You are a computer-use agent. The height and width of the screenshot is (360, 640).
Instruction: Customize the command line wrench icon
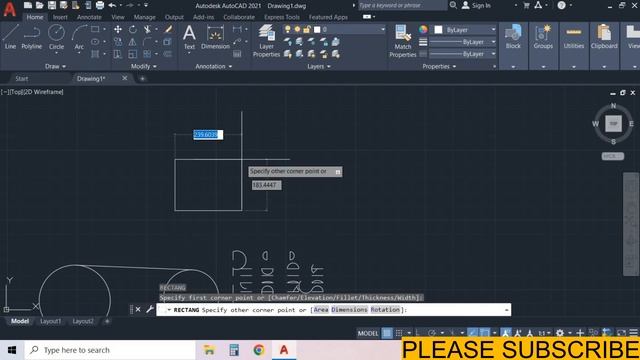tap(149, 309)
